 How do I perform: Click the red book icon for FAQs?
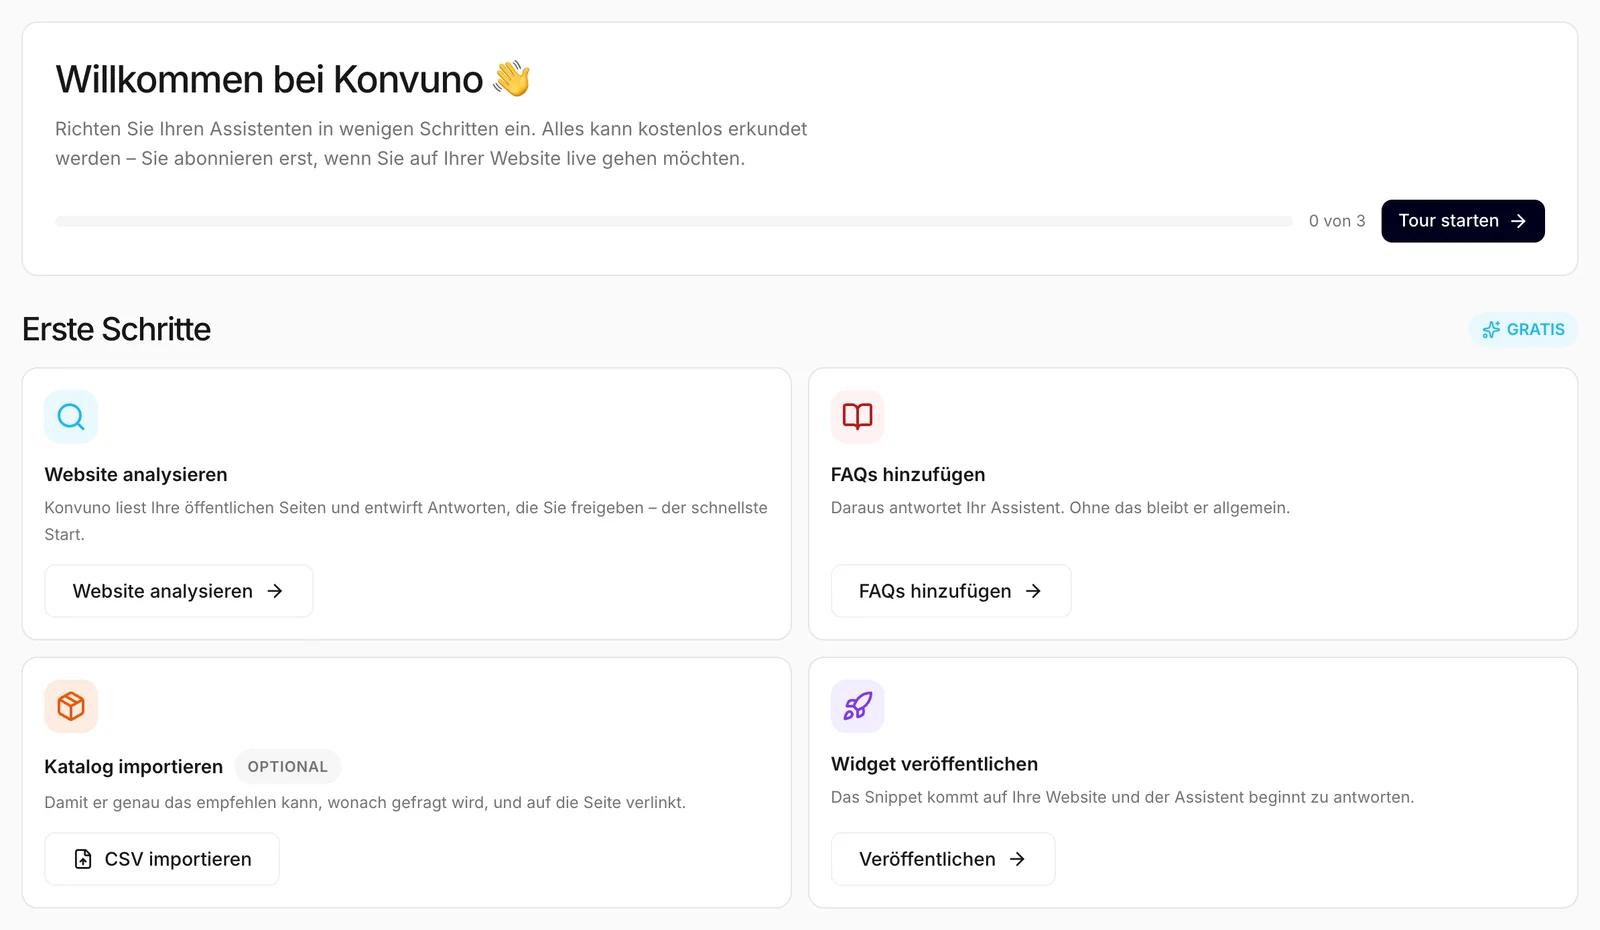[x=858, y=416]
